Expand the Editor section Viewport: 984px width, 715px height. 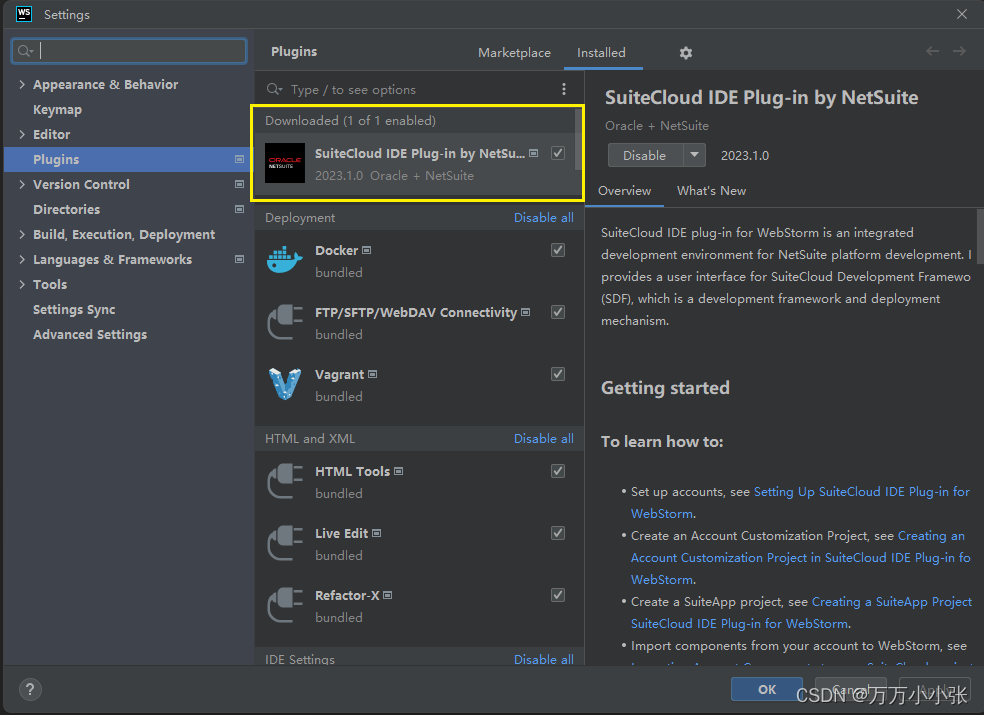click(20, 134)
